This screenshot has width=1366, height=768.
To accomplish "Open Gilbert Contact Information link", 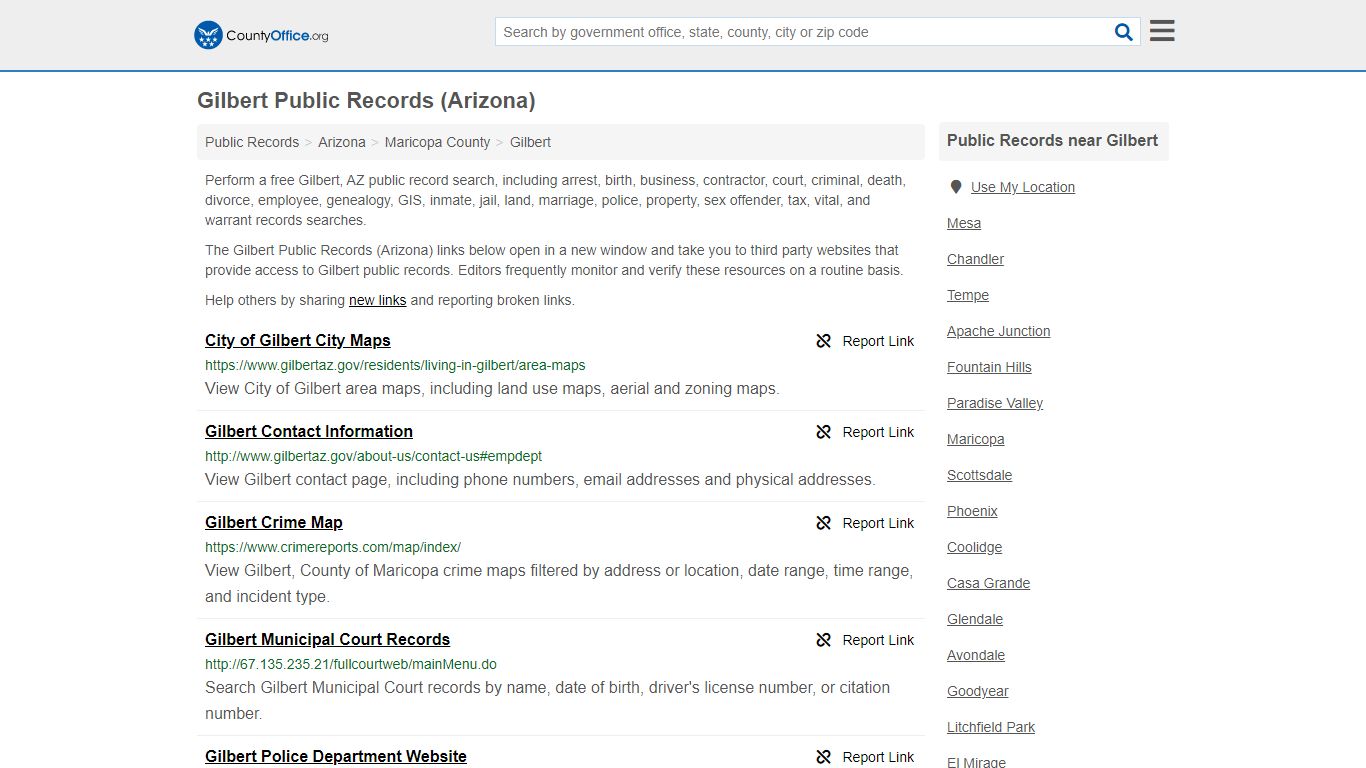I will click(x=309, y=431).
